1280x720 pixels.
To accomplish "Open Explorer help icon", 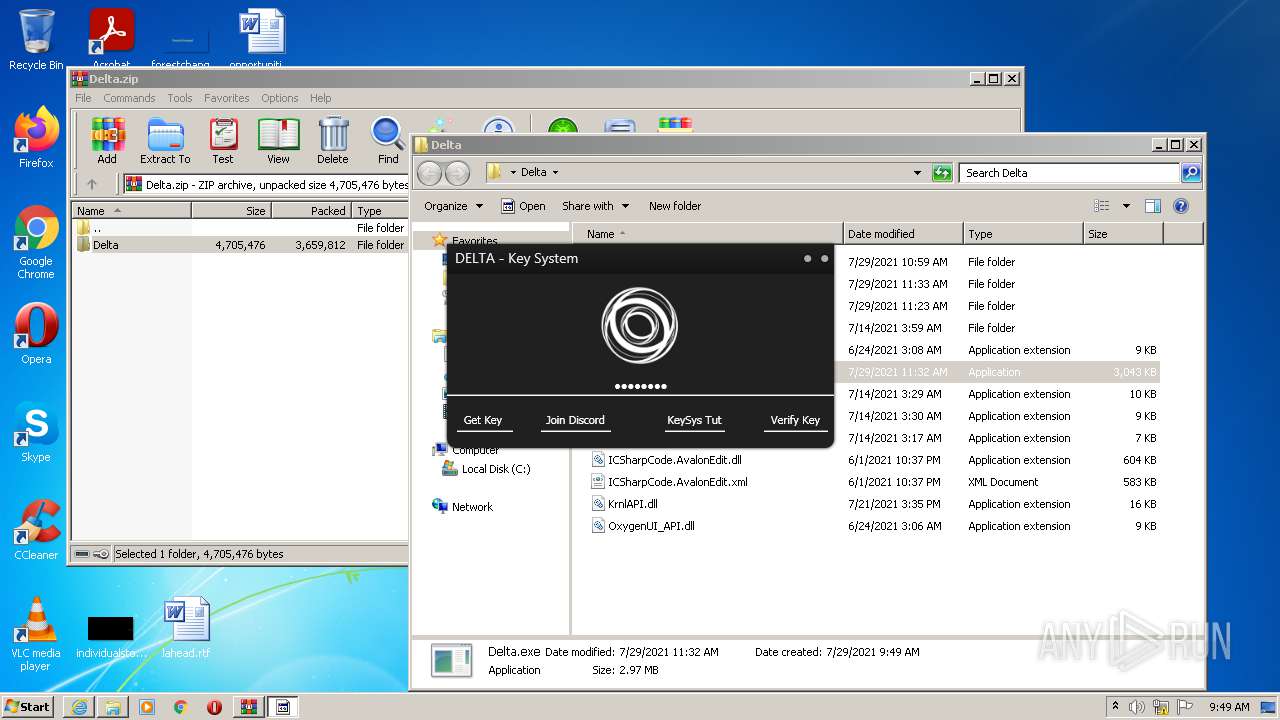I will 1181,206.
